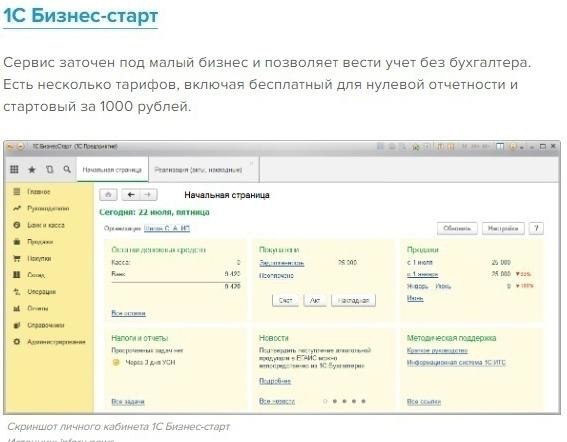The width and height of the screenshot is (567, 442).
Task: Select the fourth news pagination dot
Action: (x=354, y=401)
